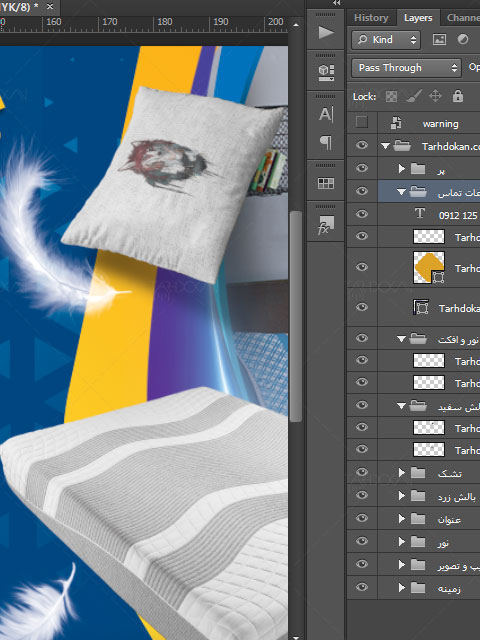Expand the عنوان group
The width and height of the screenshot is (480, 640).
(402, 518)
